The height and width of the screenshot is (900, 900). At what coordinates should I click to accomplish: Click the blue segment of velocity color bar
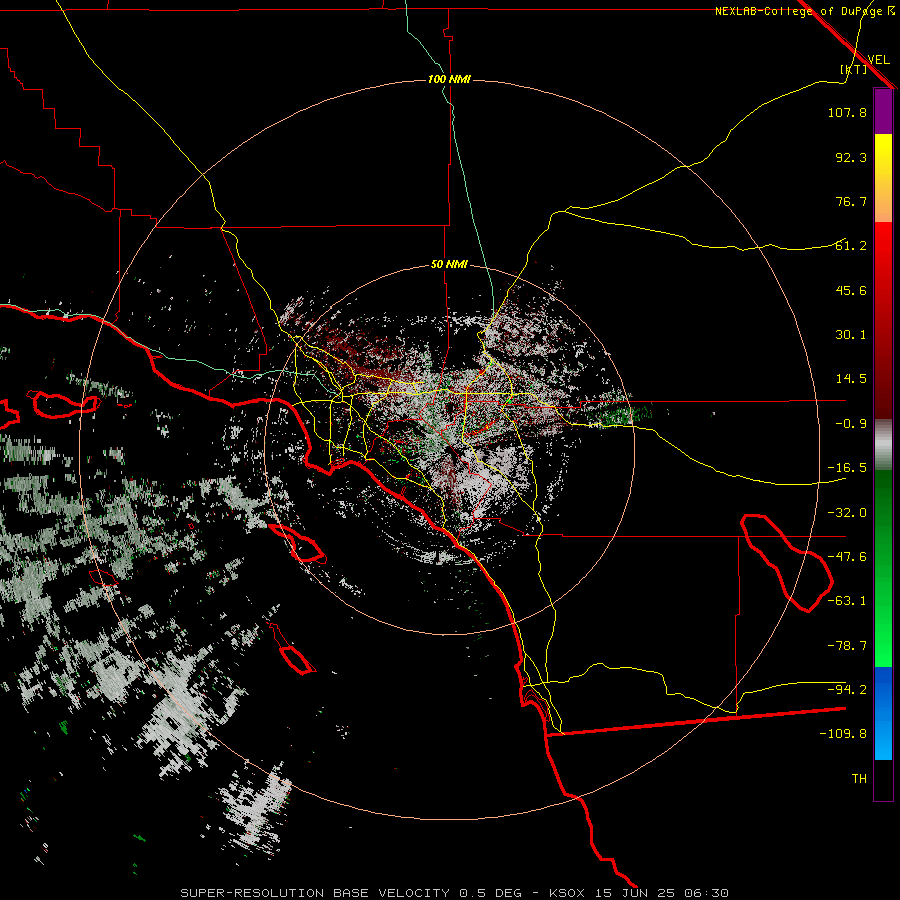click(x=883, y=713)
